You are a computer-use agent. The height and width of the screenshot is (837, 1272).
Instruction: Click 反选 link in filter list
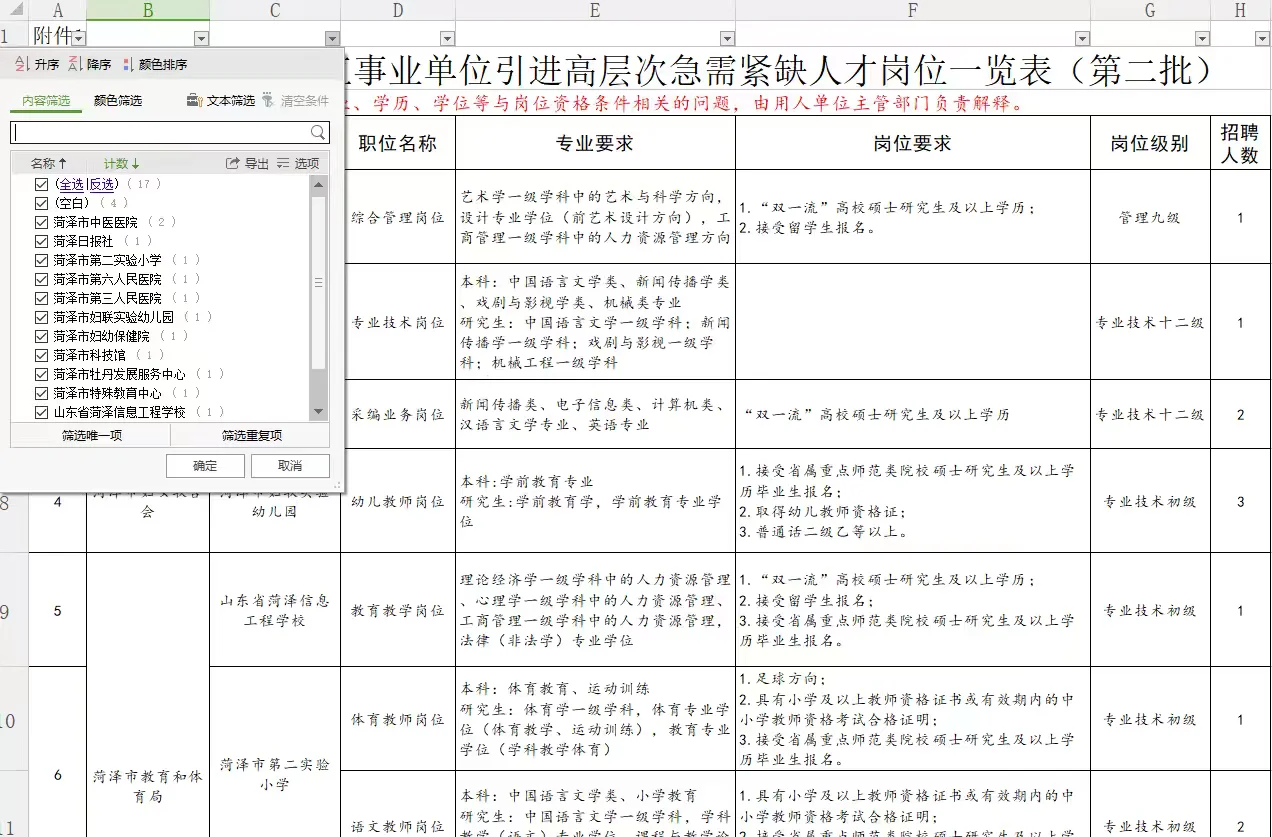coord(101,184)
